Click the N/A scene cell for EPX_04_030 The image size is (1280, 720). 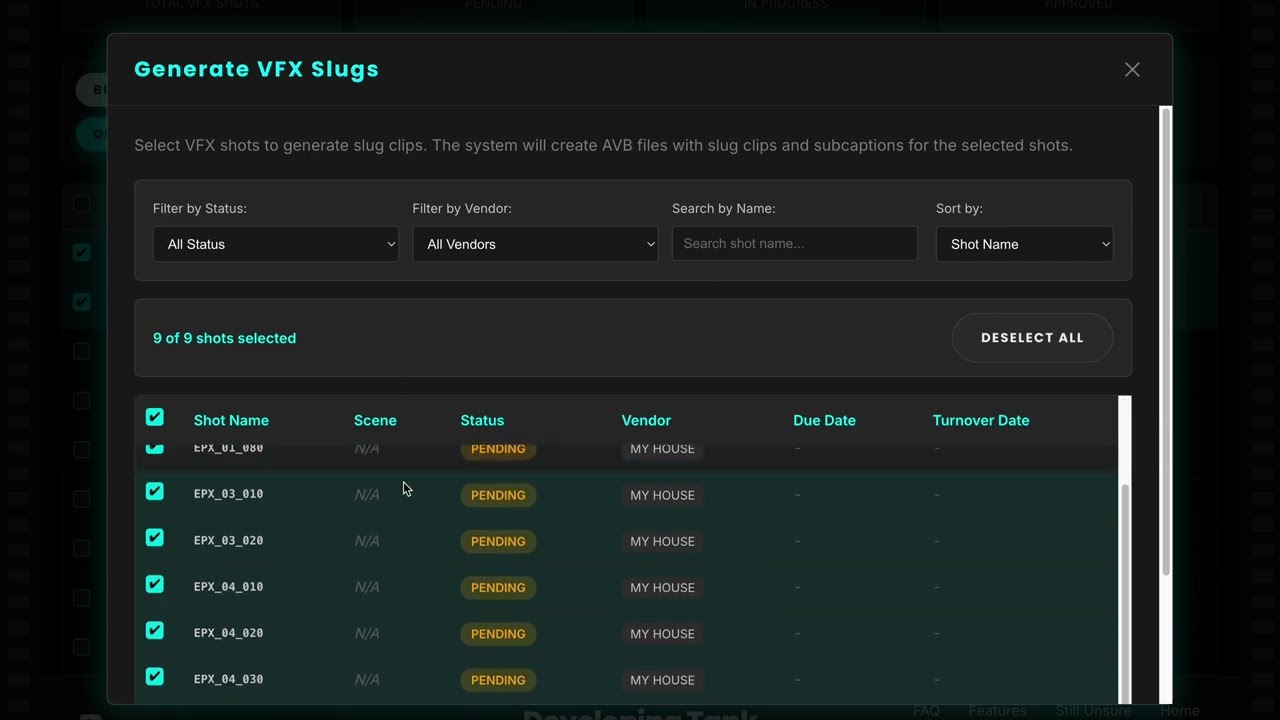(x=367, y=680)
